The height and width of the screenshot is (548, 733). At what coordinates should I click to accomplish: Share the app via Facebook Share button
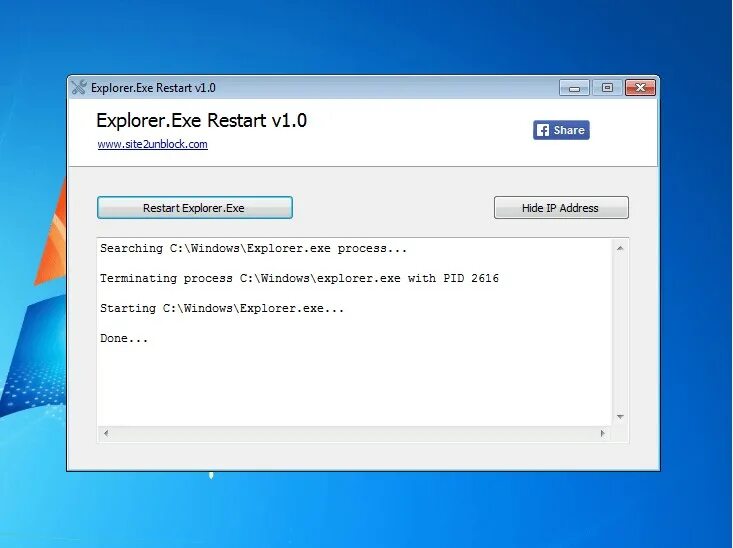[x=561, y=130]
